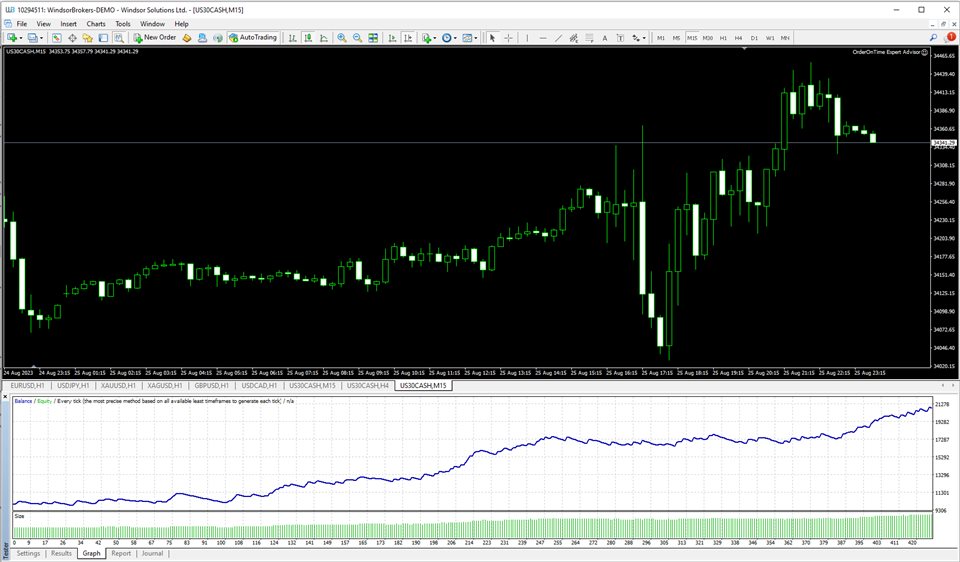Image resolution: width=960 pixels, height=562 pixels.
Task: Click the Zoom Out magnifier icon
Action: point(357,38)
